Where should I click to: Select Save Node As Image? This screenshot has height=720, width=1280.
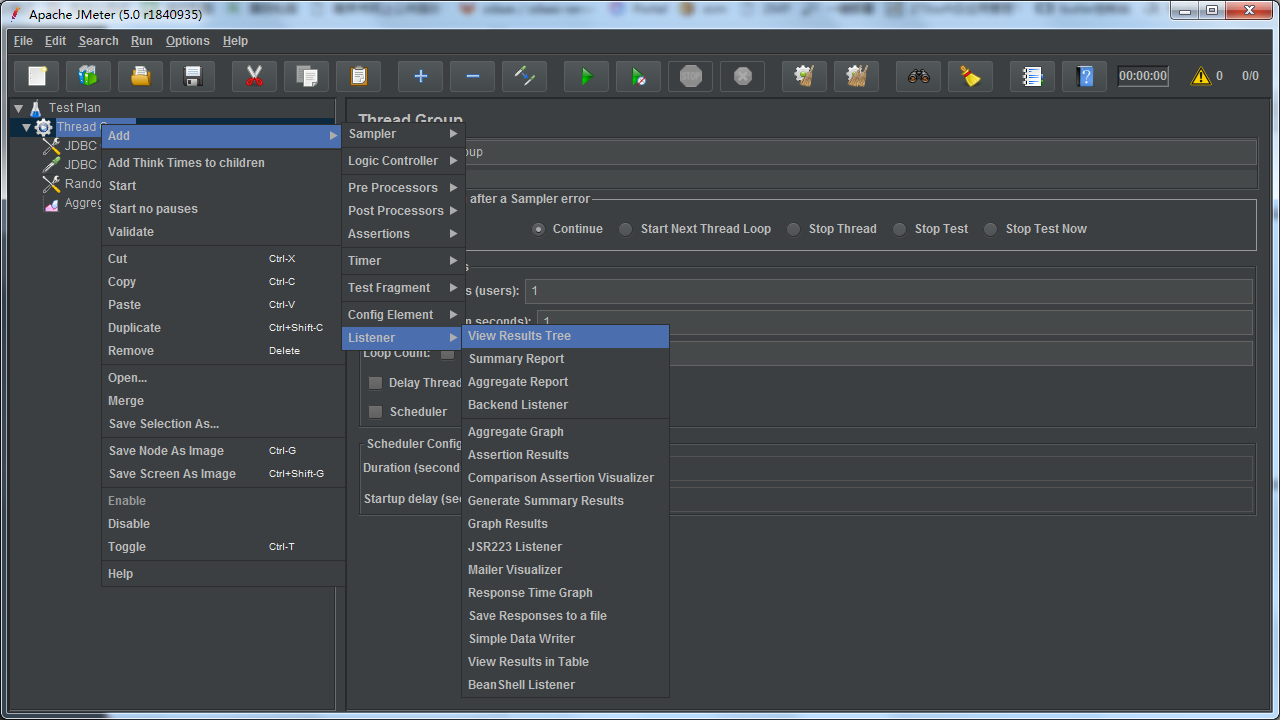tap(223, 451)
